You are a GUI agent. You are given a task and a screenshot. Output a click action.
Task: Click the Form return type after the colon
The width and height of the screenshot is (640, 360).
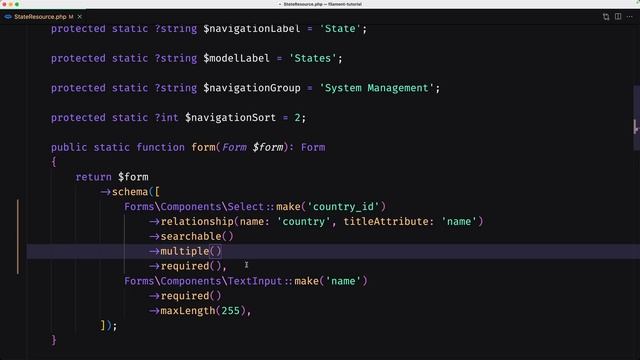tap(313, 147)
